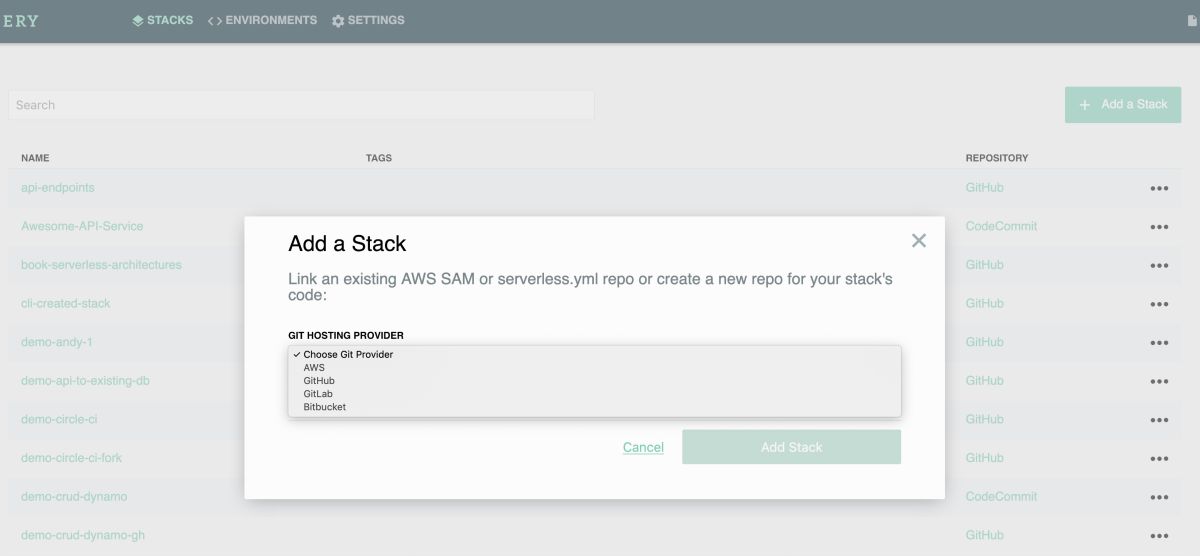Go to the Environments tab

coord(262,20)
